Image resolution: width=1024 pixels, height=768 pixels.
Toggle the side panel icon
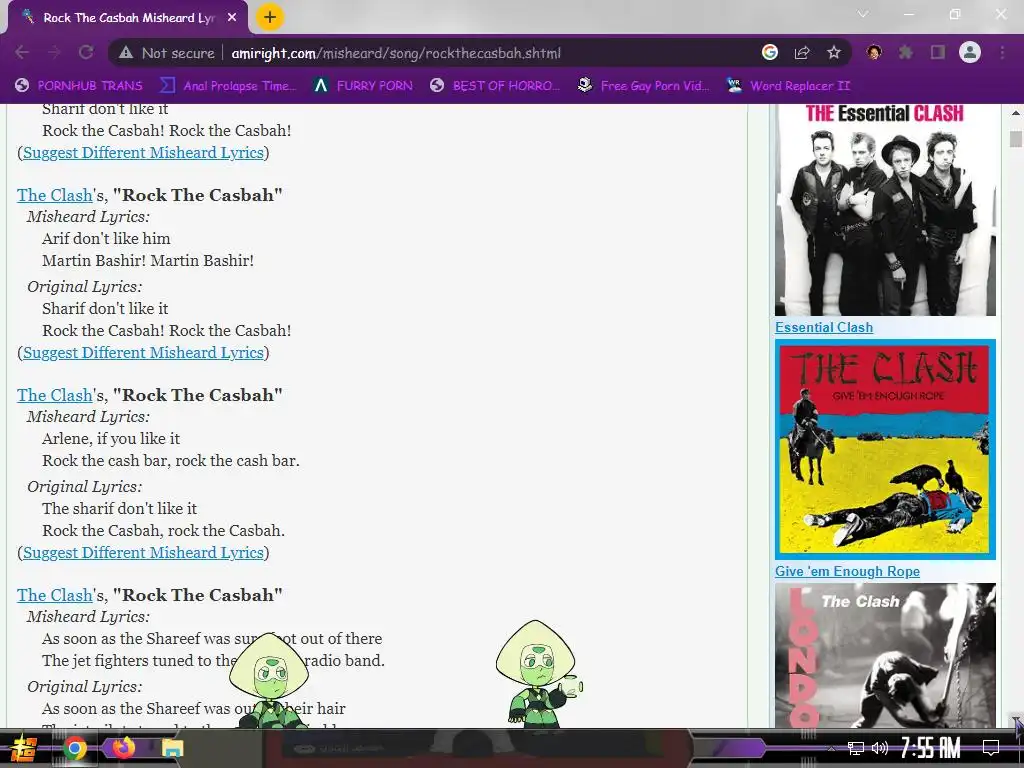point(938,52)
